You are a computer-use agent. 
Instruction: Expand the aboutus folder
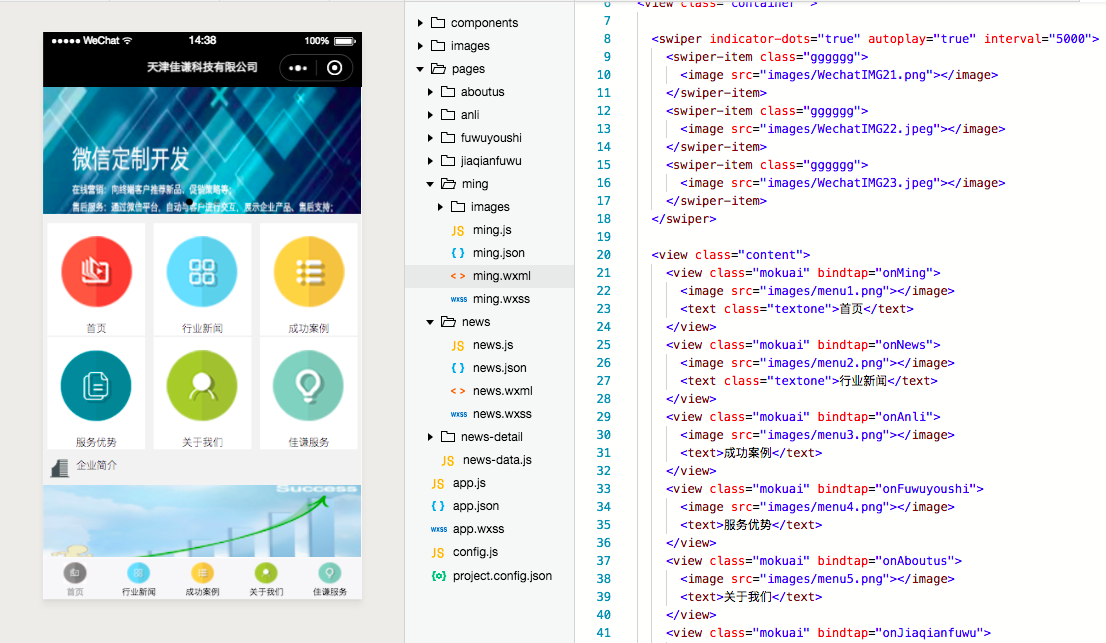pyautogui.click(x=430, y=92)
